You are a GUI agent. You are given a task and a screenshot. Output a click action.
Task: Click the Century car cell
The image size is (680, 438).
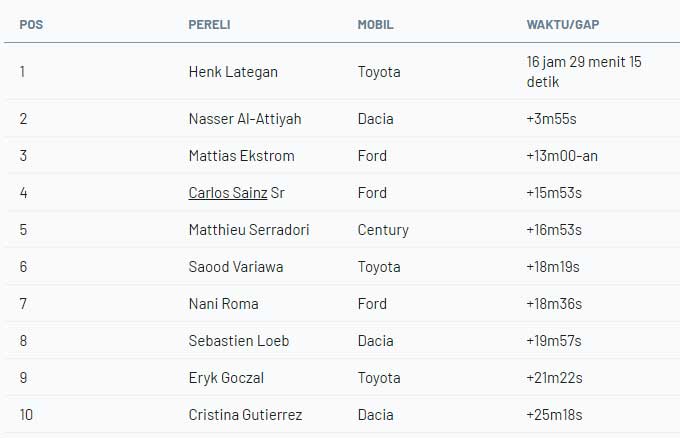coord(383,230)
